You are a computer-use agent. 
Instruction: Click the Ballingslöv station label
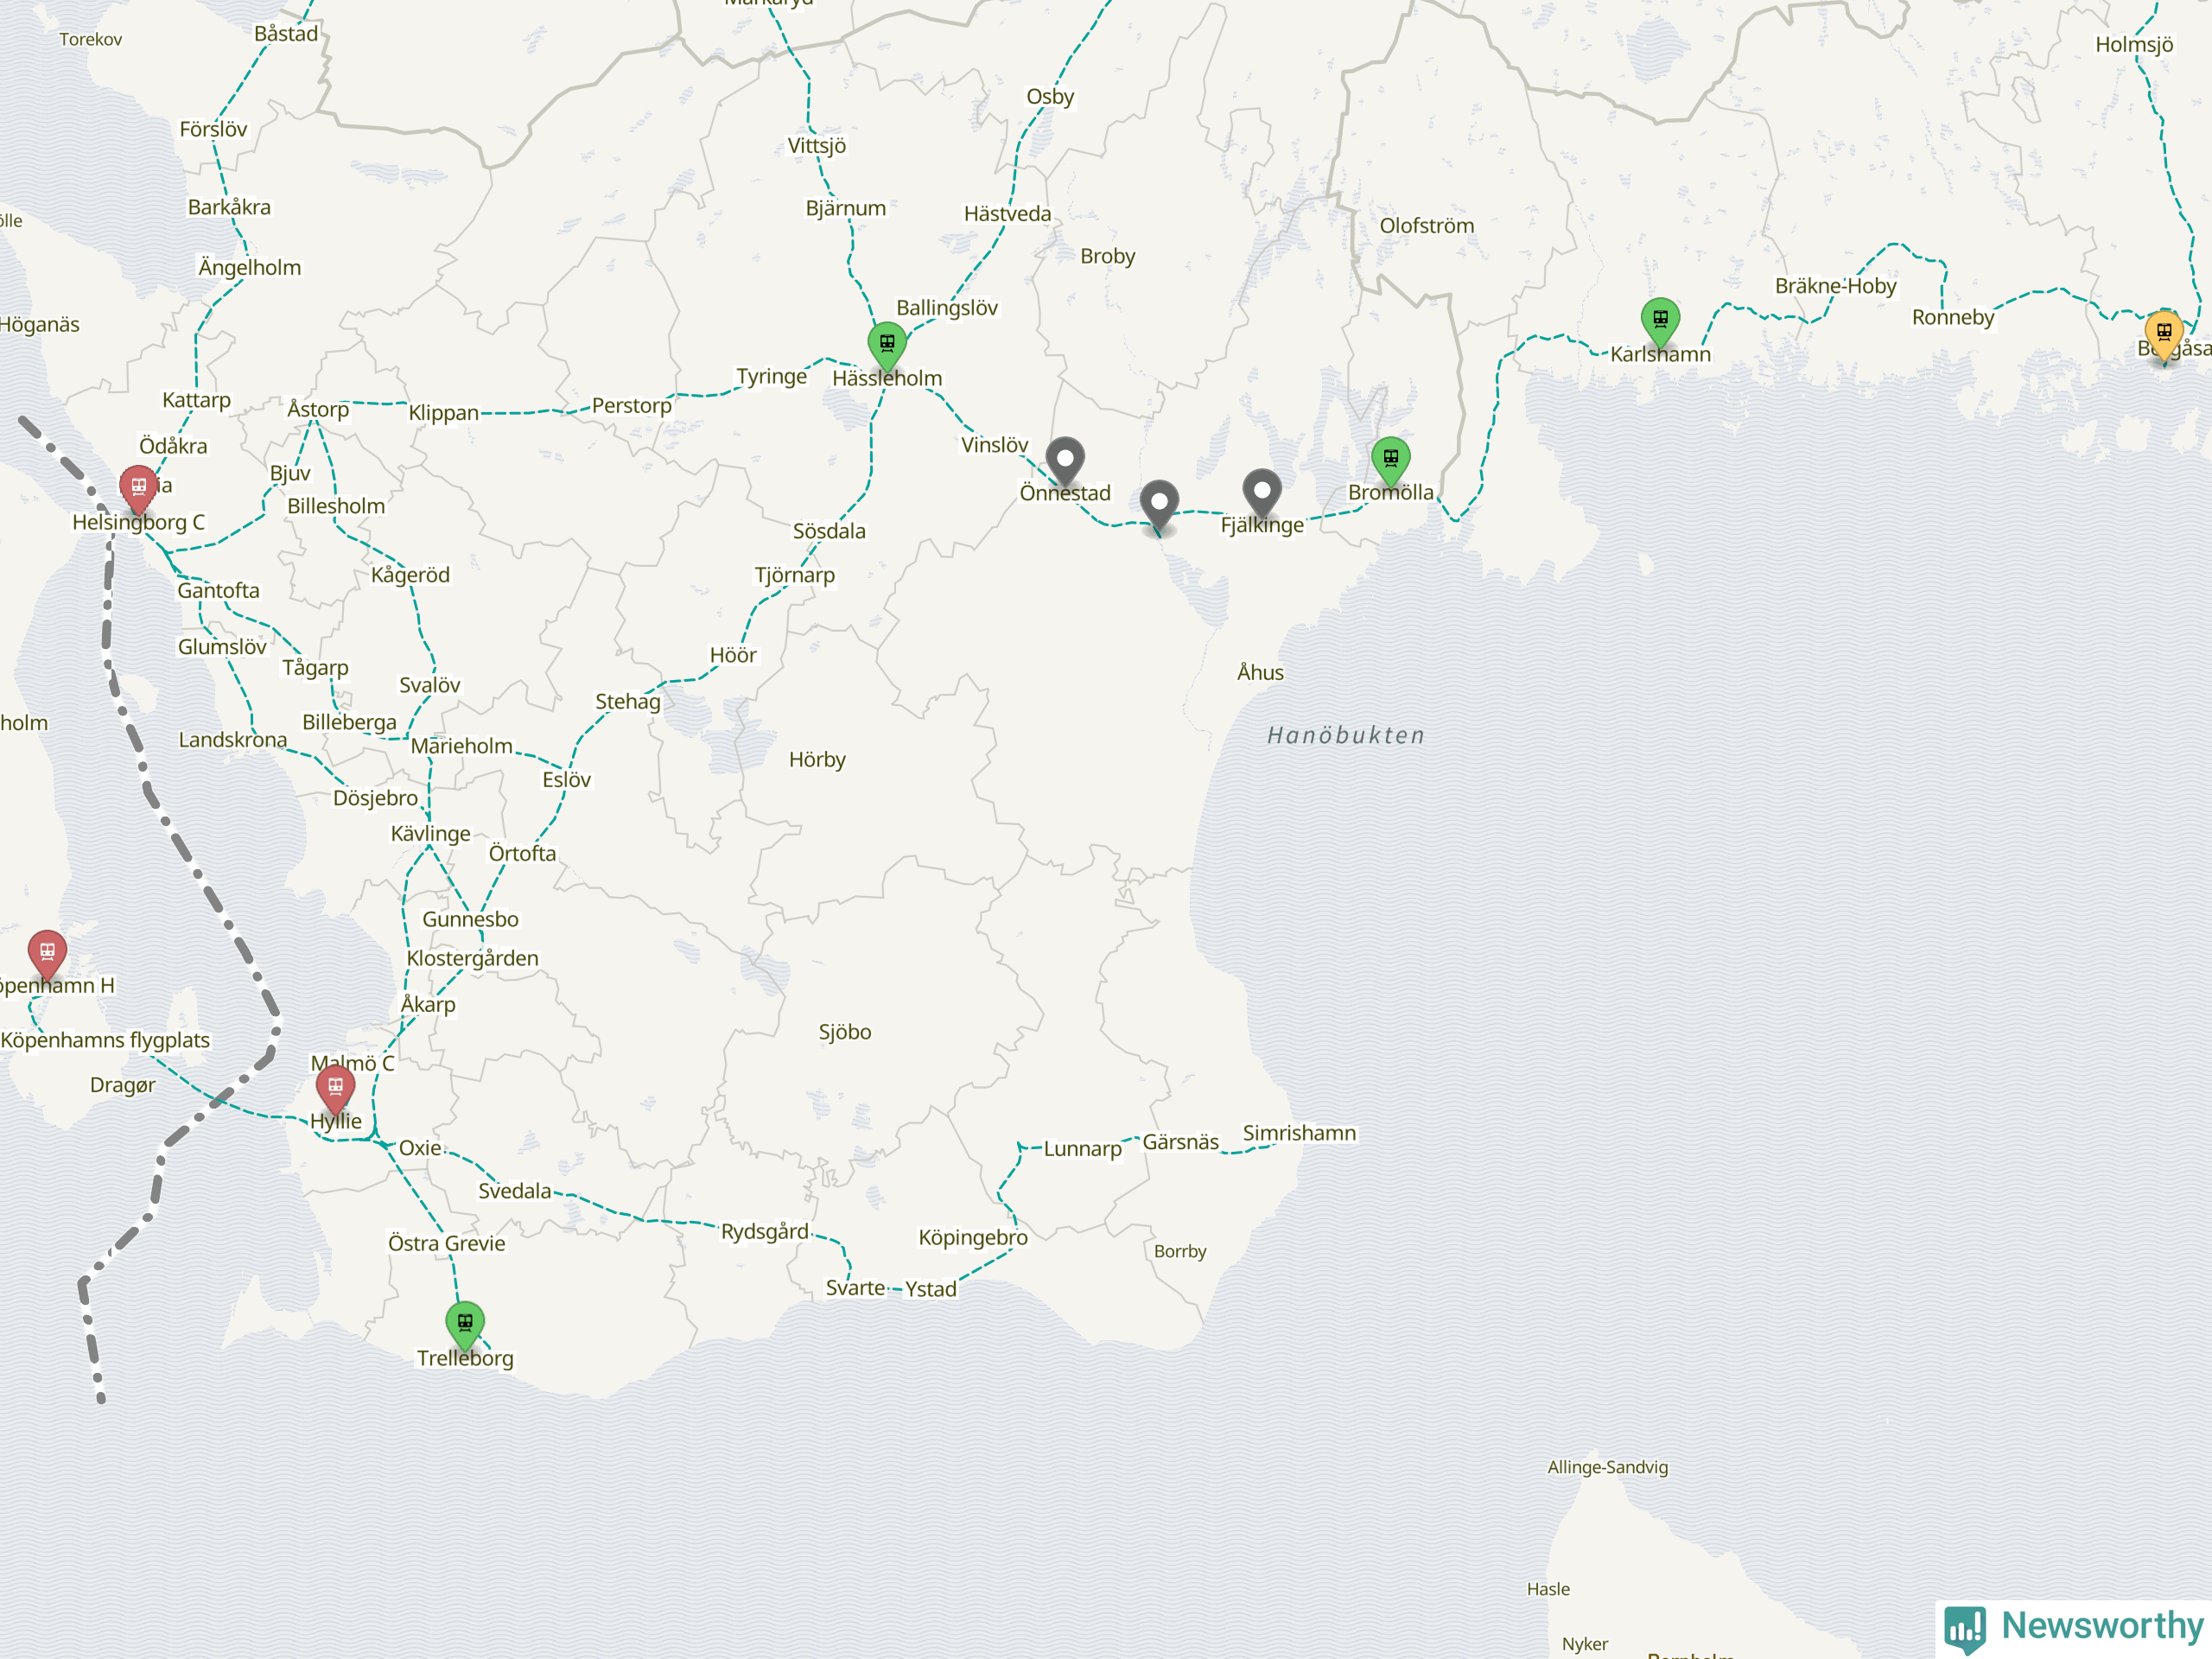tap(947, 308)
